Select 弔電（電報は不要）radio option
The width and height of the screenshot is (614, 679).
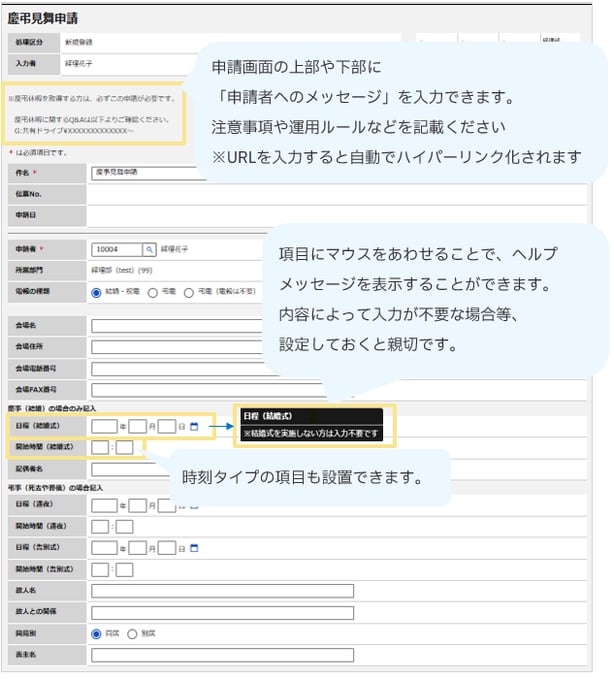(x=189, y=294)
